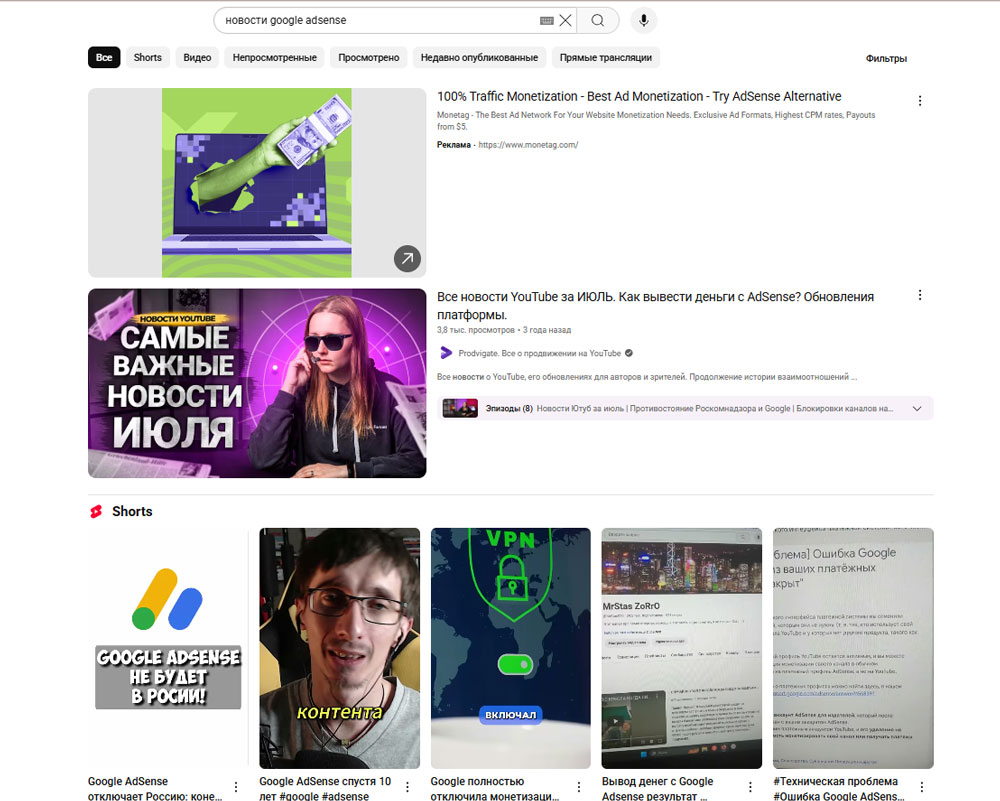Select the Непросмотренные filter chip
The width and height of the screenshot is (1000, 801).
click(x=274, y=57)
